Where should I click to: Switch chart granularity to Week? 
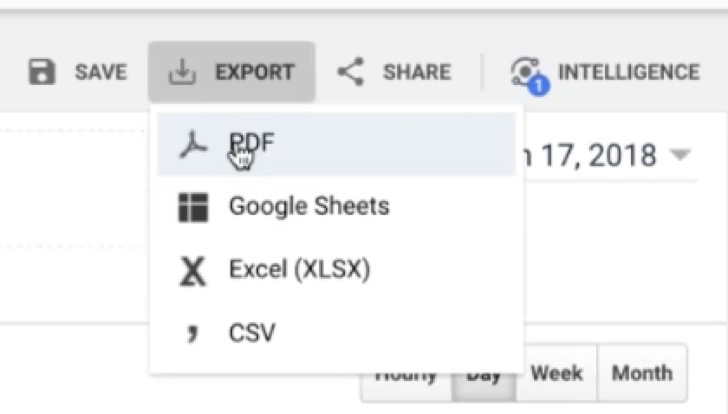[x=556, y=374]
